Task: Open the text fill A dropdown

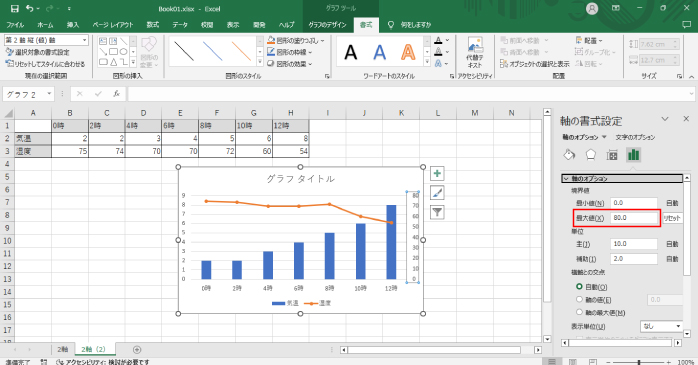Action: coord(447,41)
